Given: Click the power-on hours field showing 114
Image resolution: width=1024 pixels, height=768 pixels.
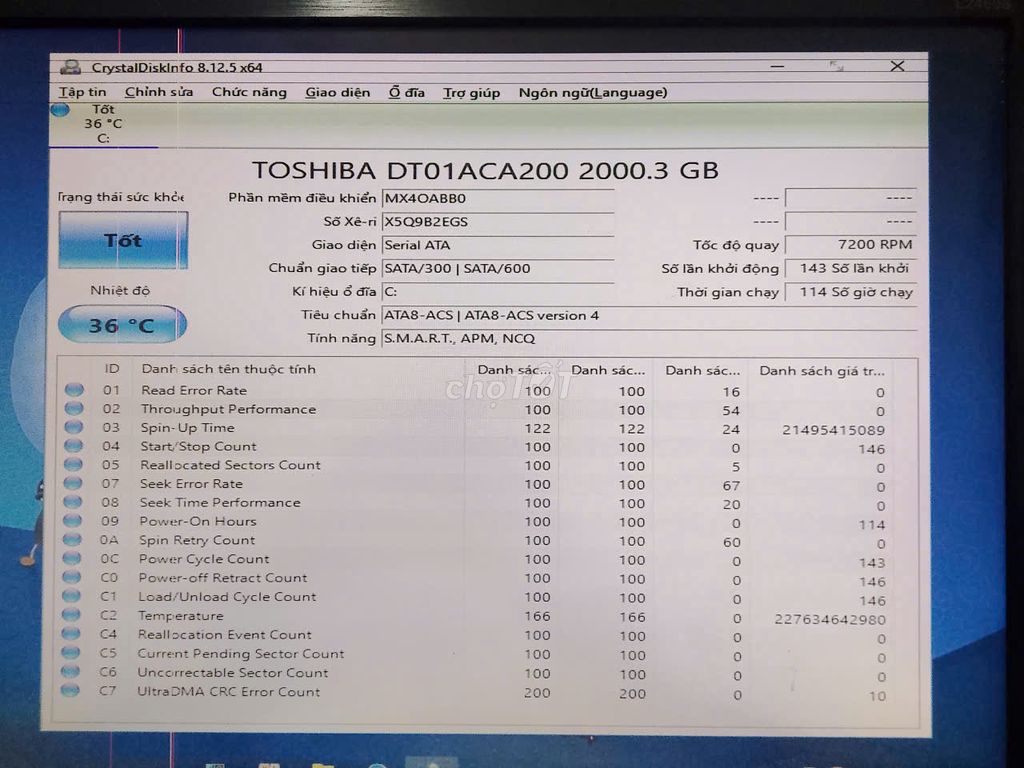Looking at the screenshot, I should tap(850, 292).
